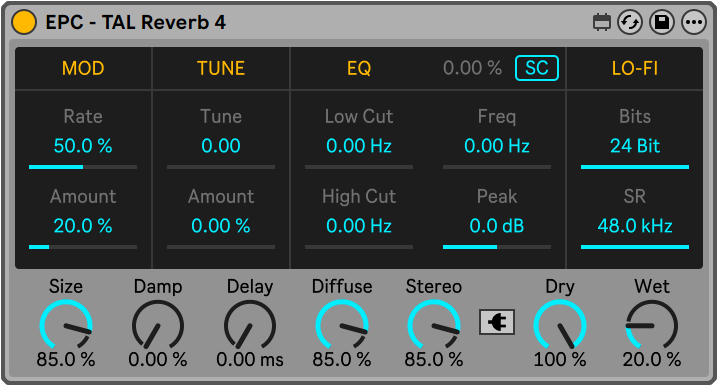Viewport: 718px width, 386px height.
Task: Click the Low Cut 0.00 Hz value
Action: click(359, 146)
